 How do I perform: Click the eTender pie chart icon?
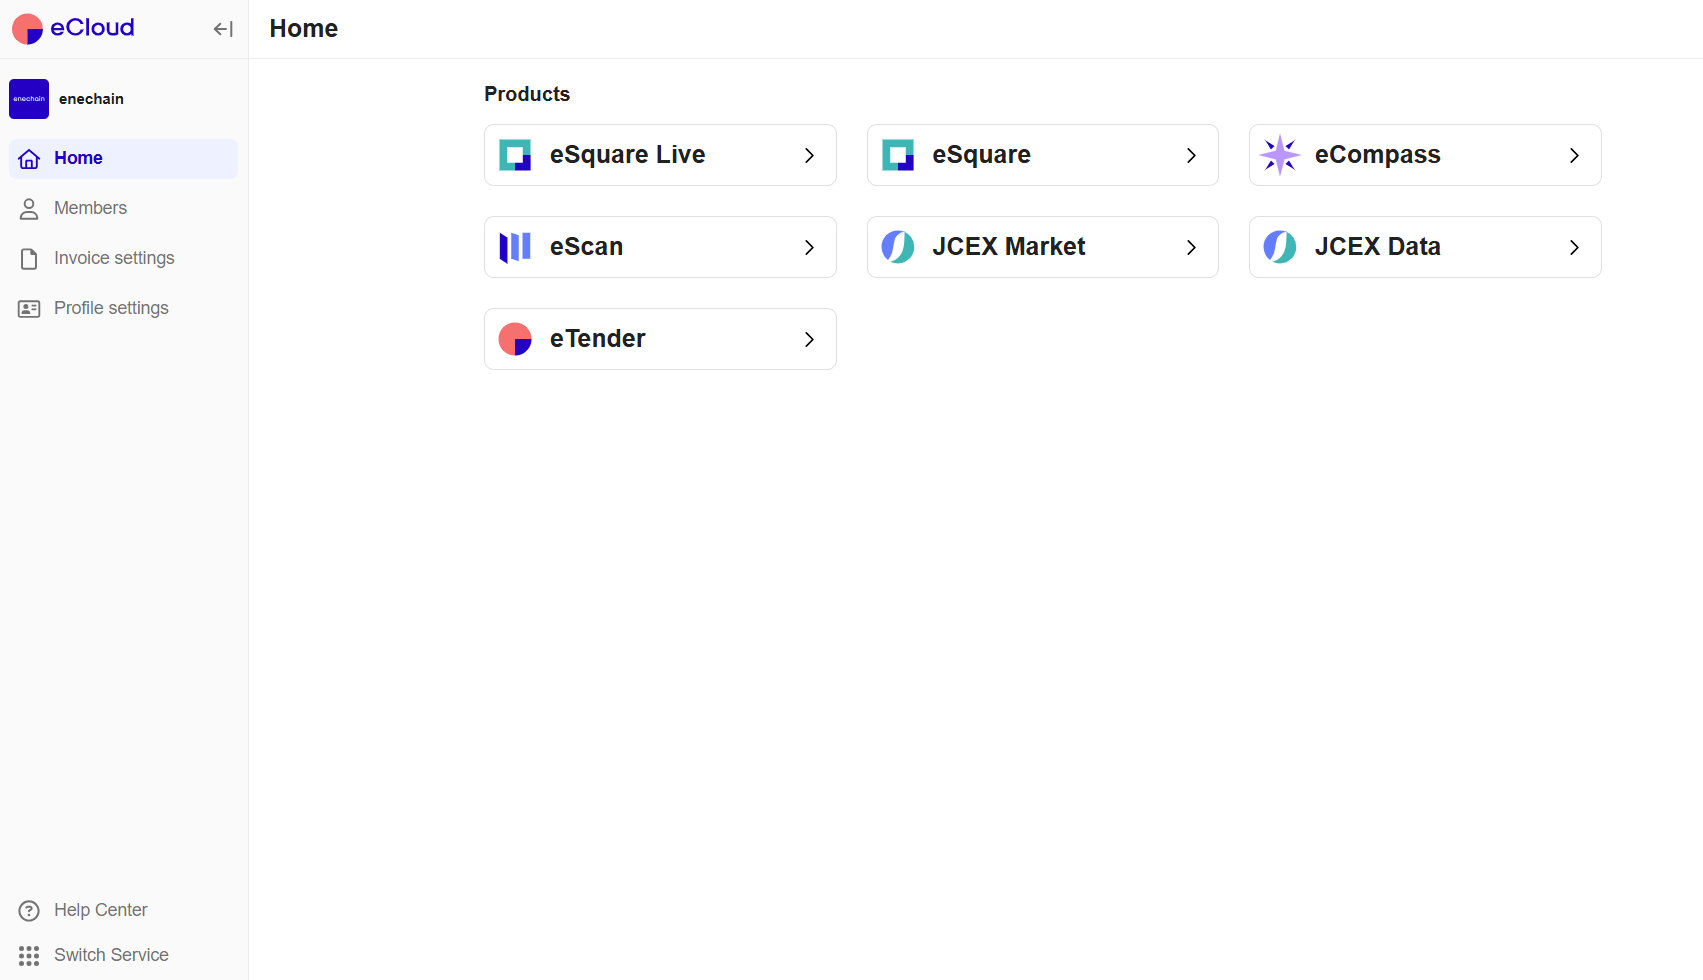514,339
